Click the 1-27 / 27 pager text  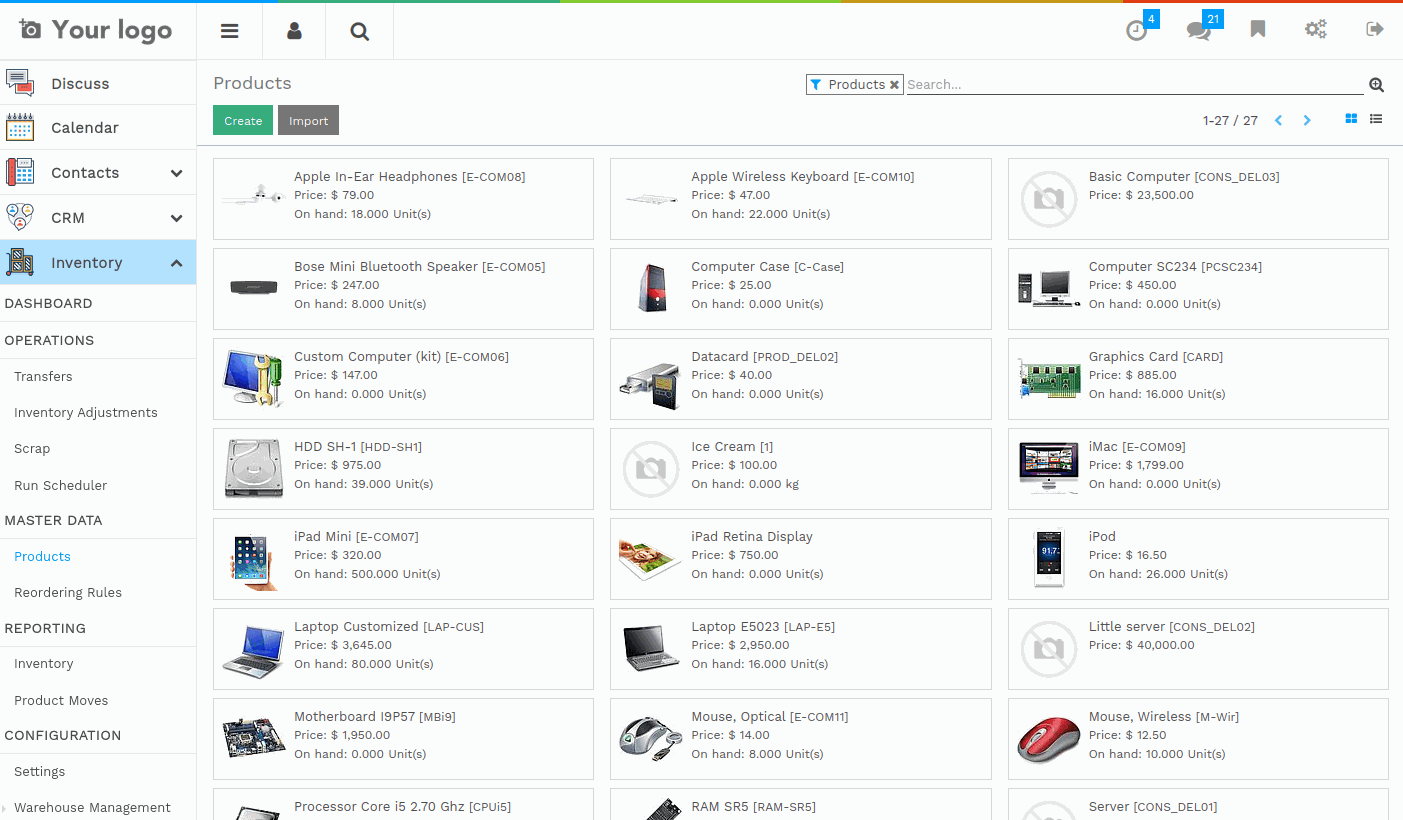point(1230,120)
